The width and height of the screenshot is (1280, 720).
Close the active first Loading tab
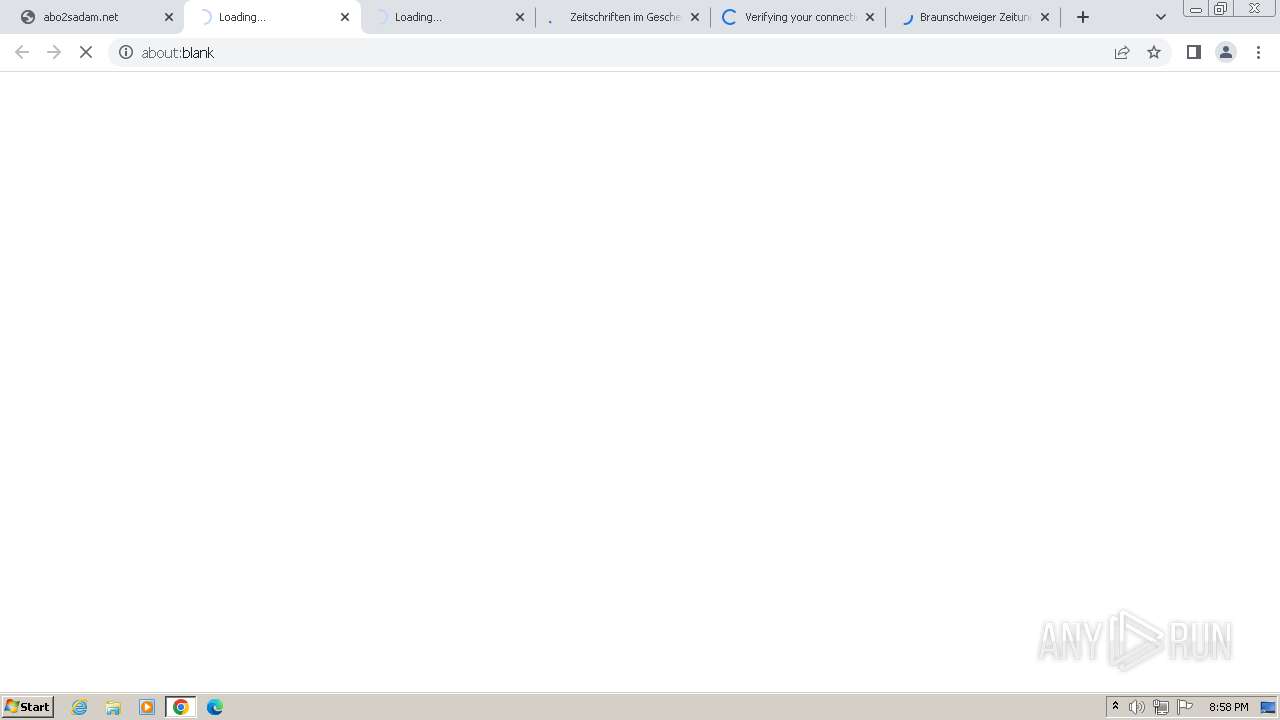pos(345,17)
